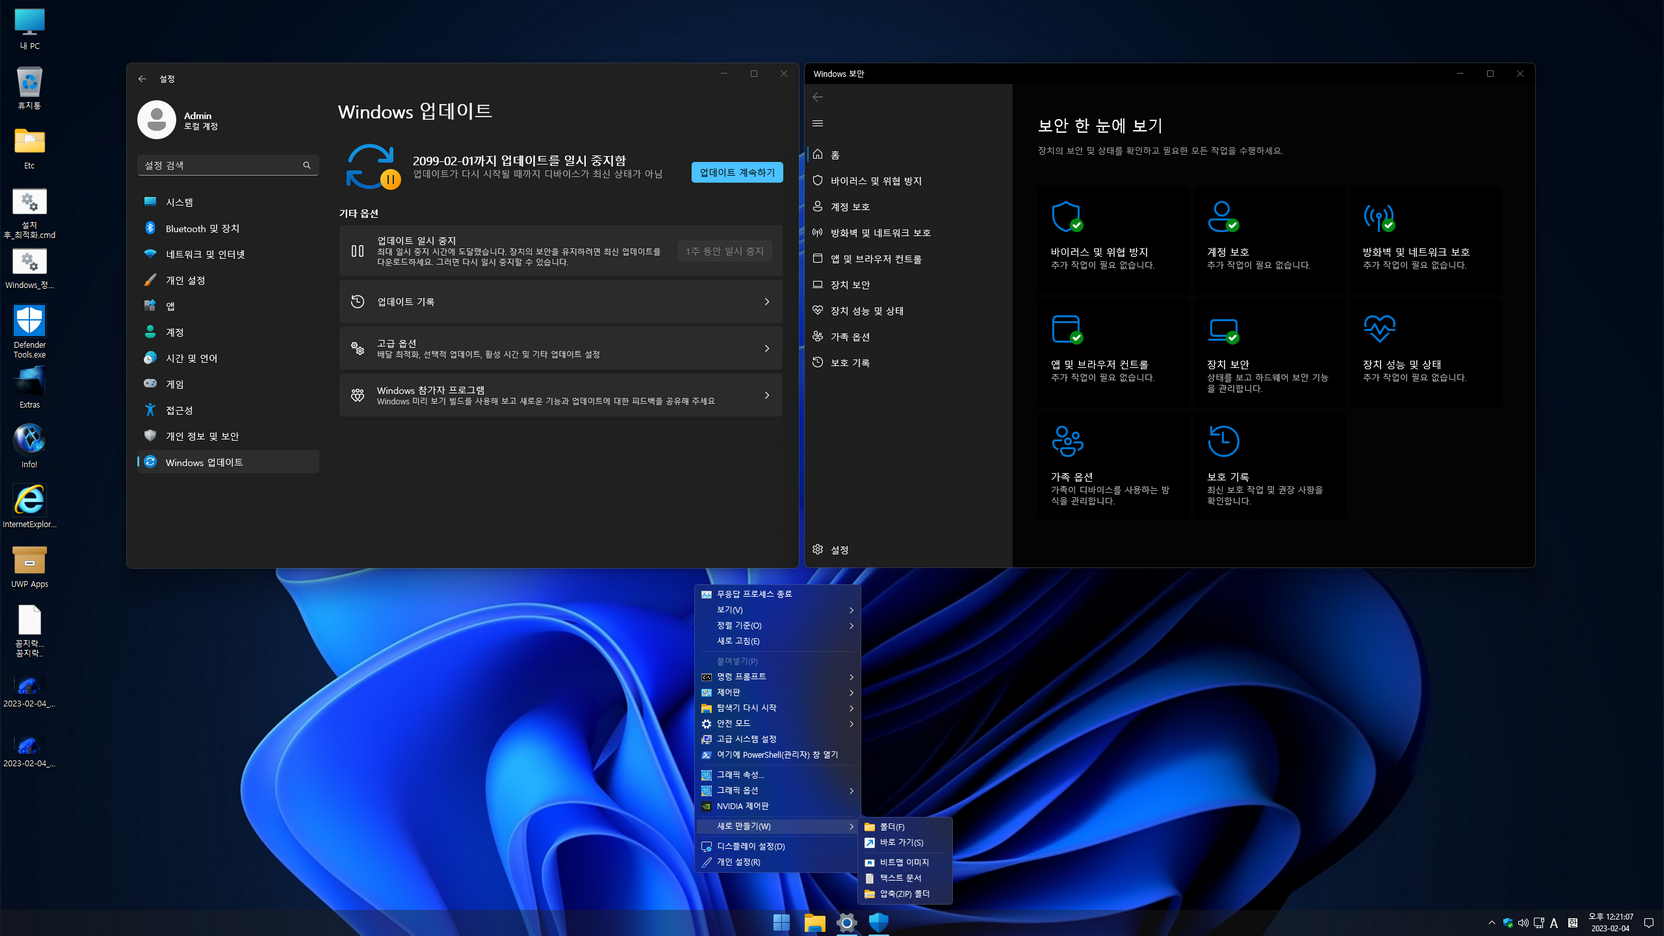Screen dimensions: 1664x936
Task: Open the volume icon in system tray
Action: 1523,923
